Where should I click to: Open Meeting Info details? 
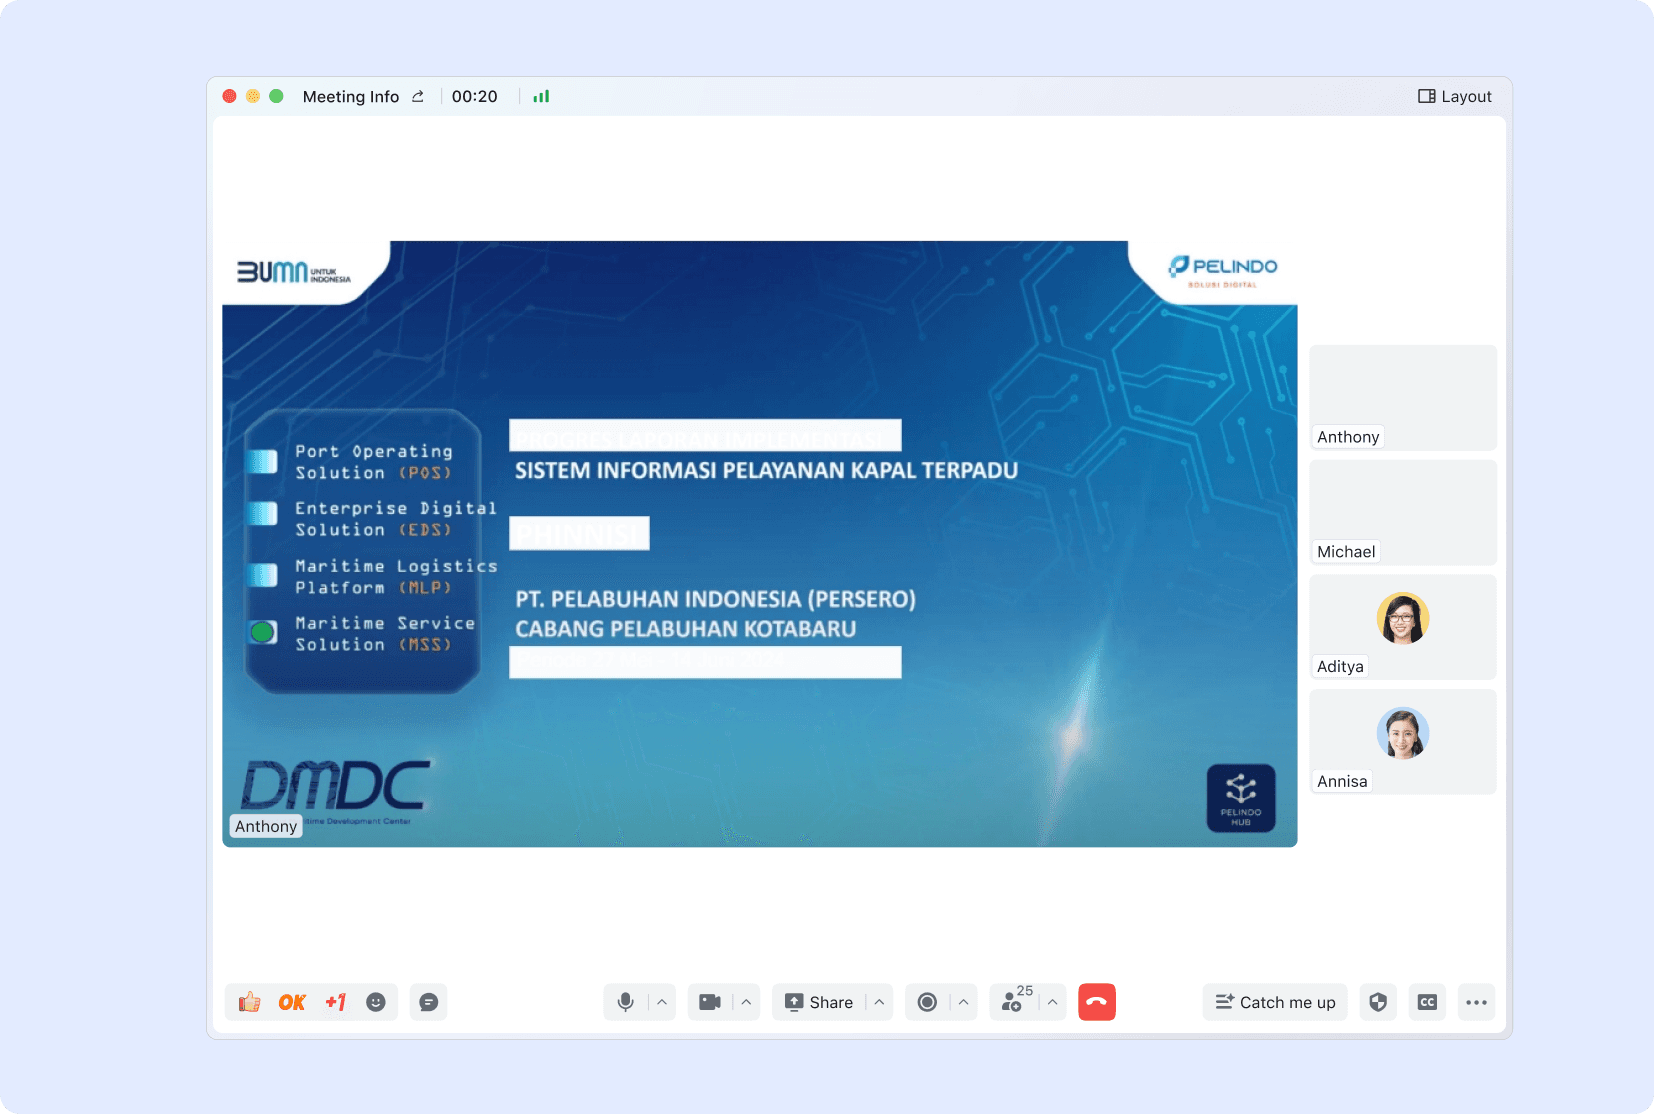pyautogui.click(x=351, y=96)
